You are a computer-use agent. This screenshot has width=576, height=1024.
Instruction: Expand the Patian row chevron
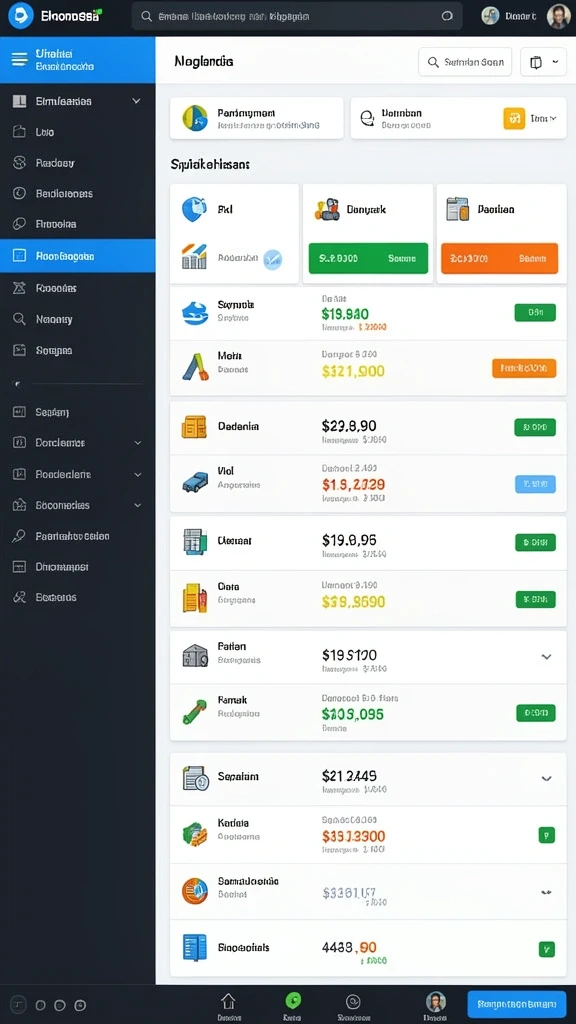pos(547,657)
